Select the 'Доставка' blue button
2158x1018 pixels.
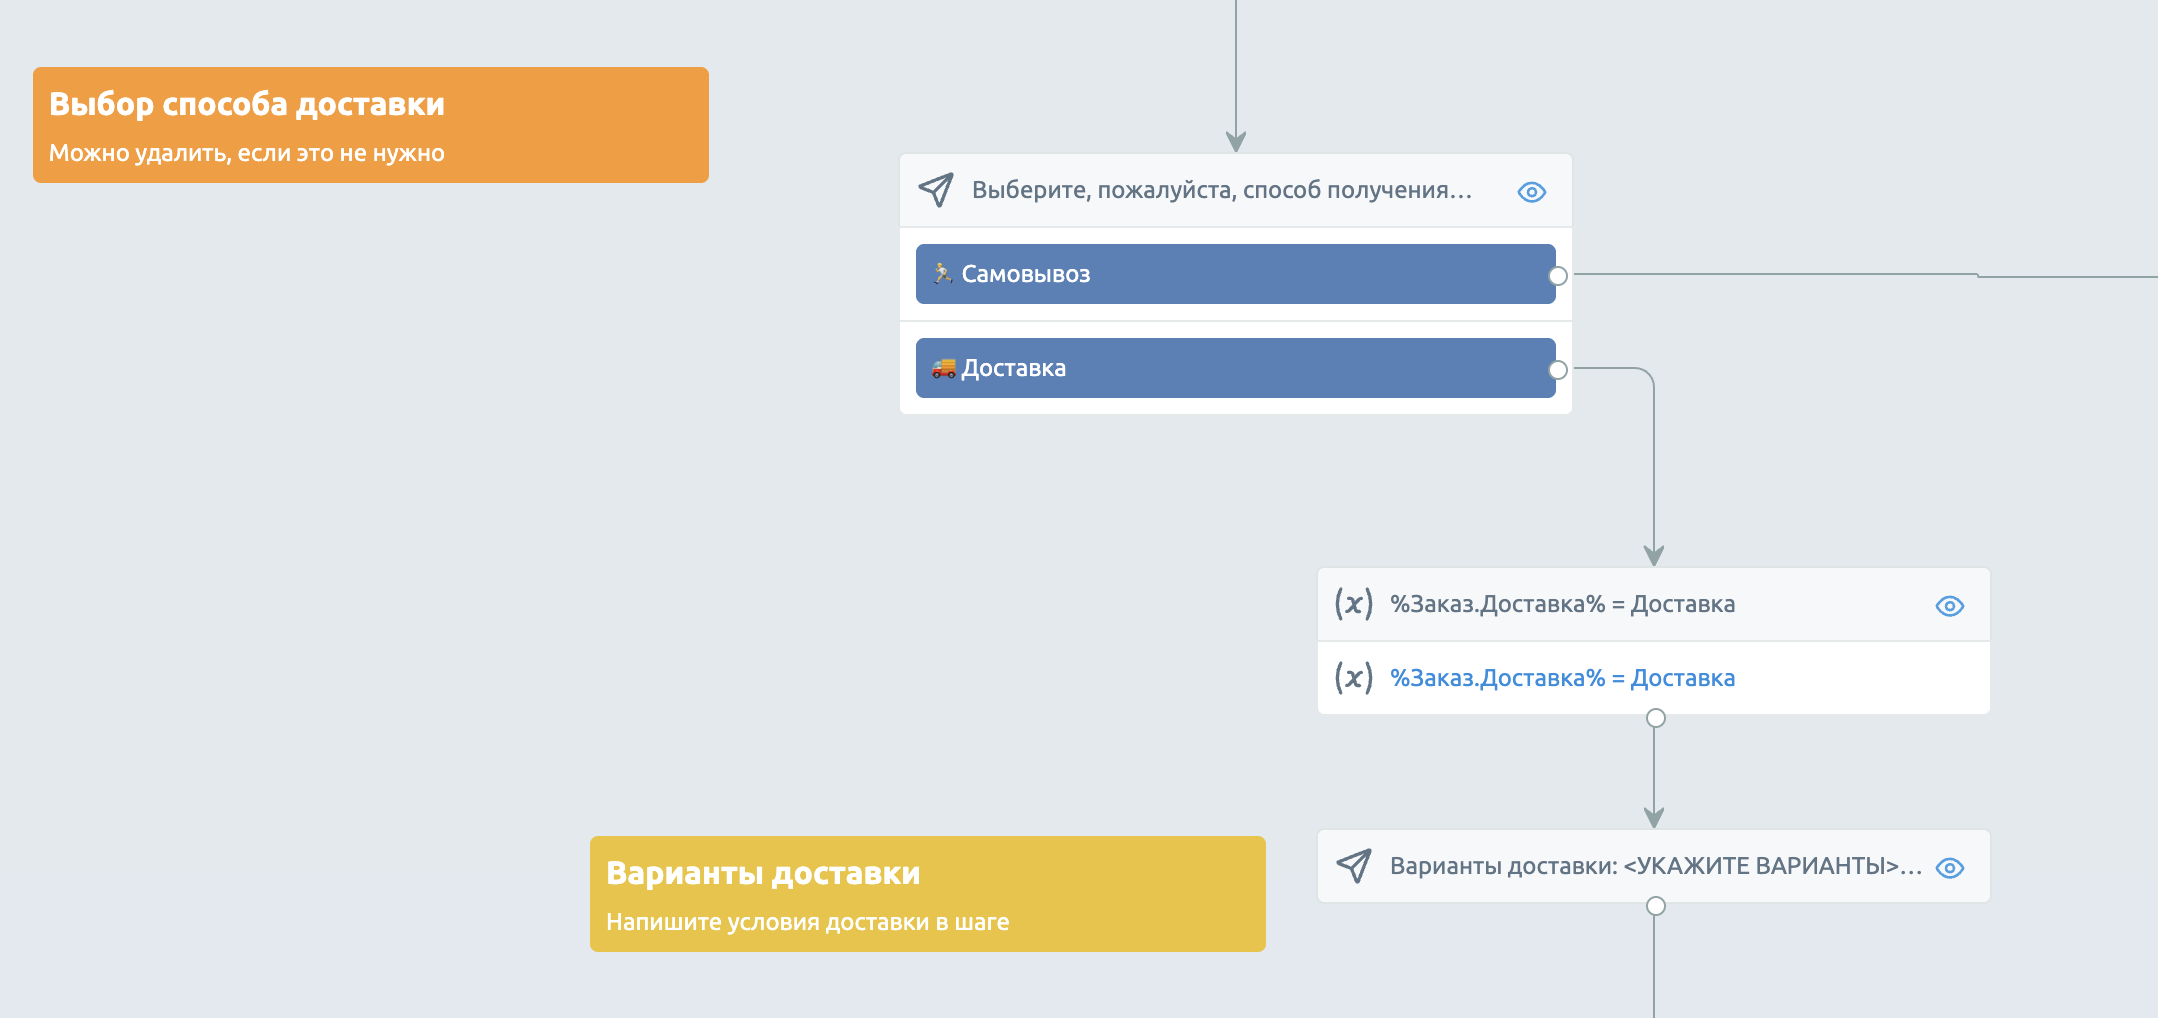pyautogui.click(x=1235, y=368)
